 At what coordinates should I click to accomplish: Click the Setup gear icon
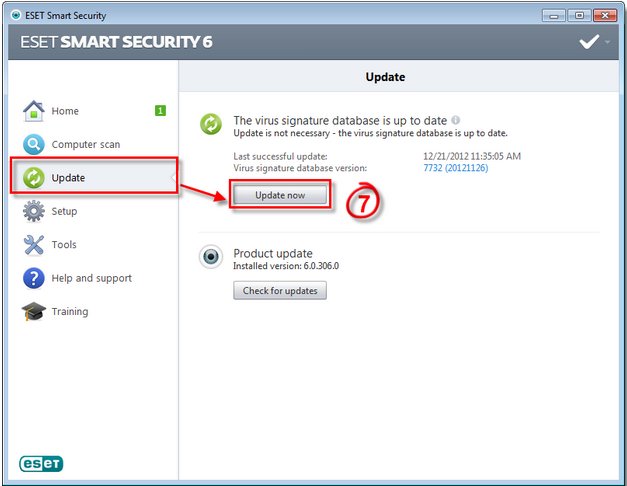tap(34, 211)
